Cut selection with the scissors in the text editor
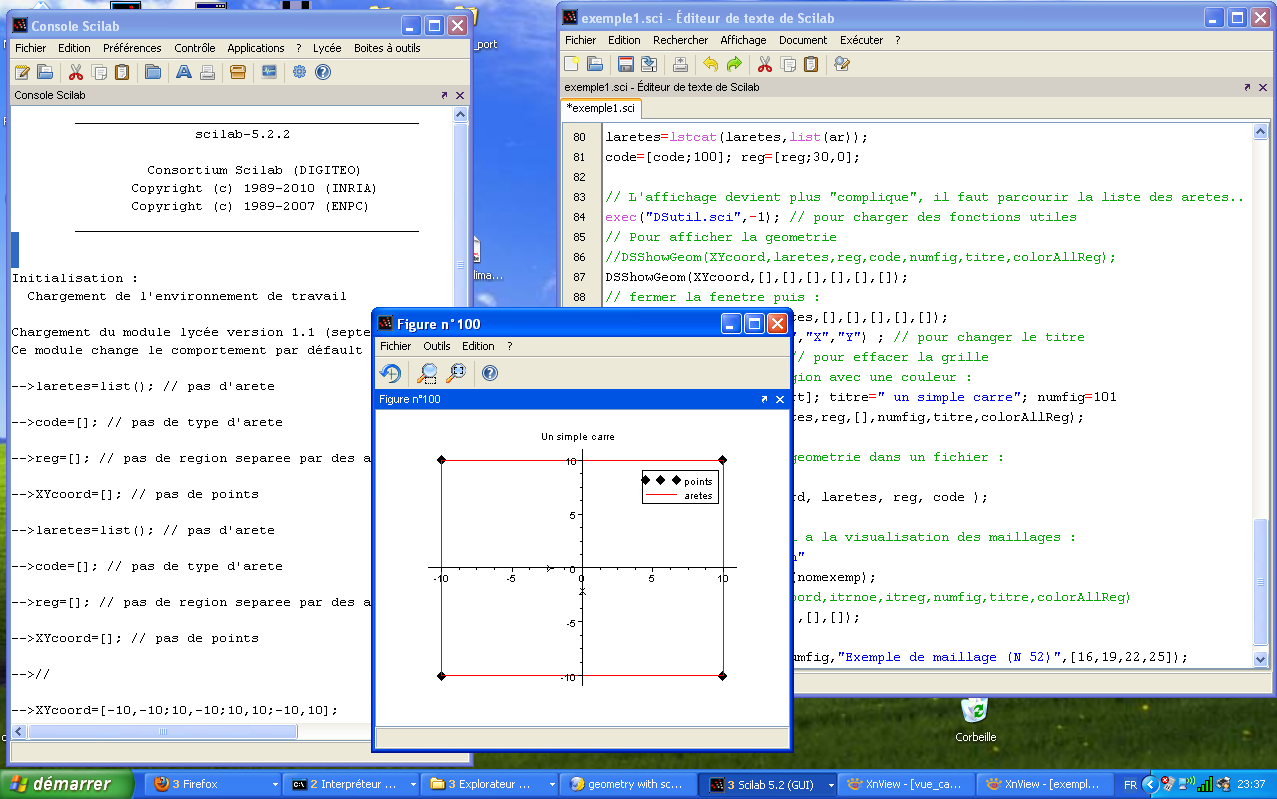The image size is (1277, 799). tap(765, 64)
